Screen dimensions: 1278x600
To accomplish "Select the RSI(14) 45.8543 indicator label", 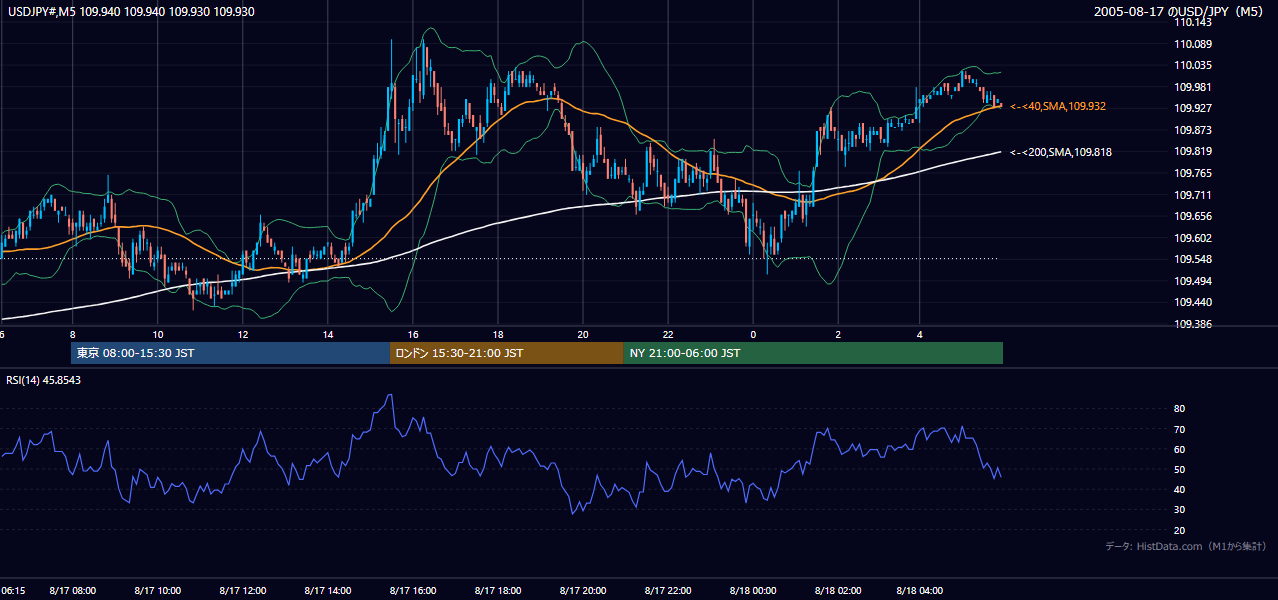I will [x=44, y=380].
